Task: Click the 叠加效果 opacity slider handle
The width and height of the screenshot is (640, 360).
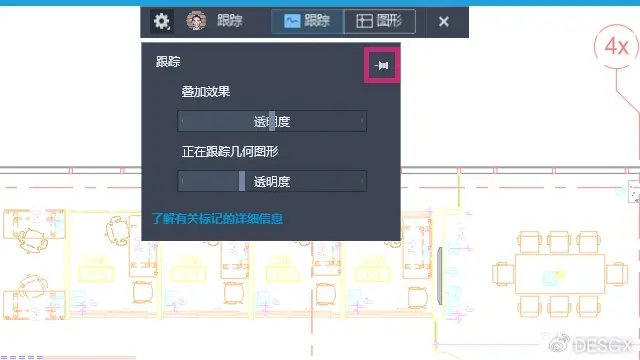Action: pyautogui.click(x=272, y=121)
